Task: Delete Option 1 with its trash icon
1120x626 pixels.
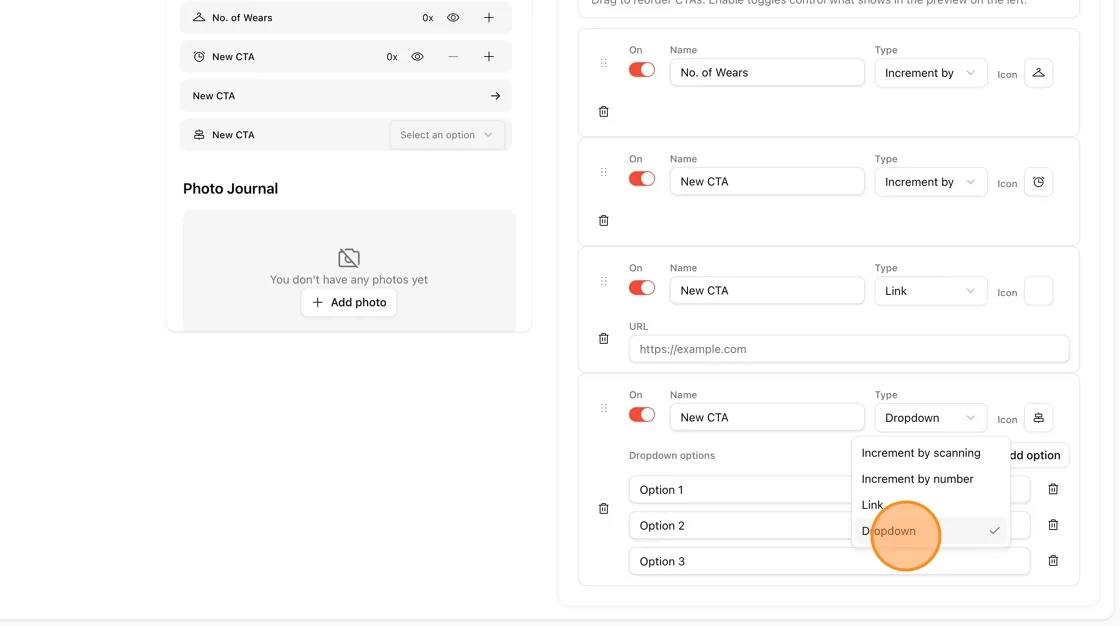Action: point(1053,490)
